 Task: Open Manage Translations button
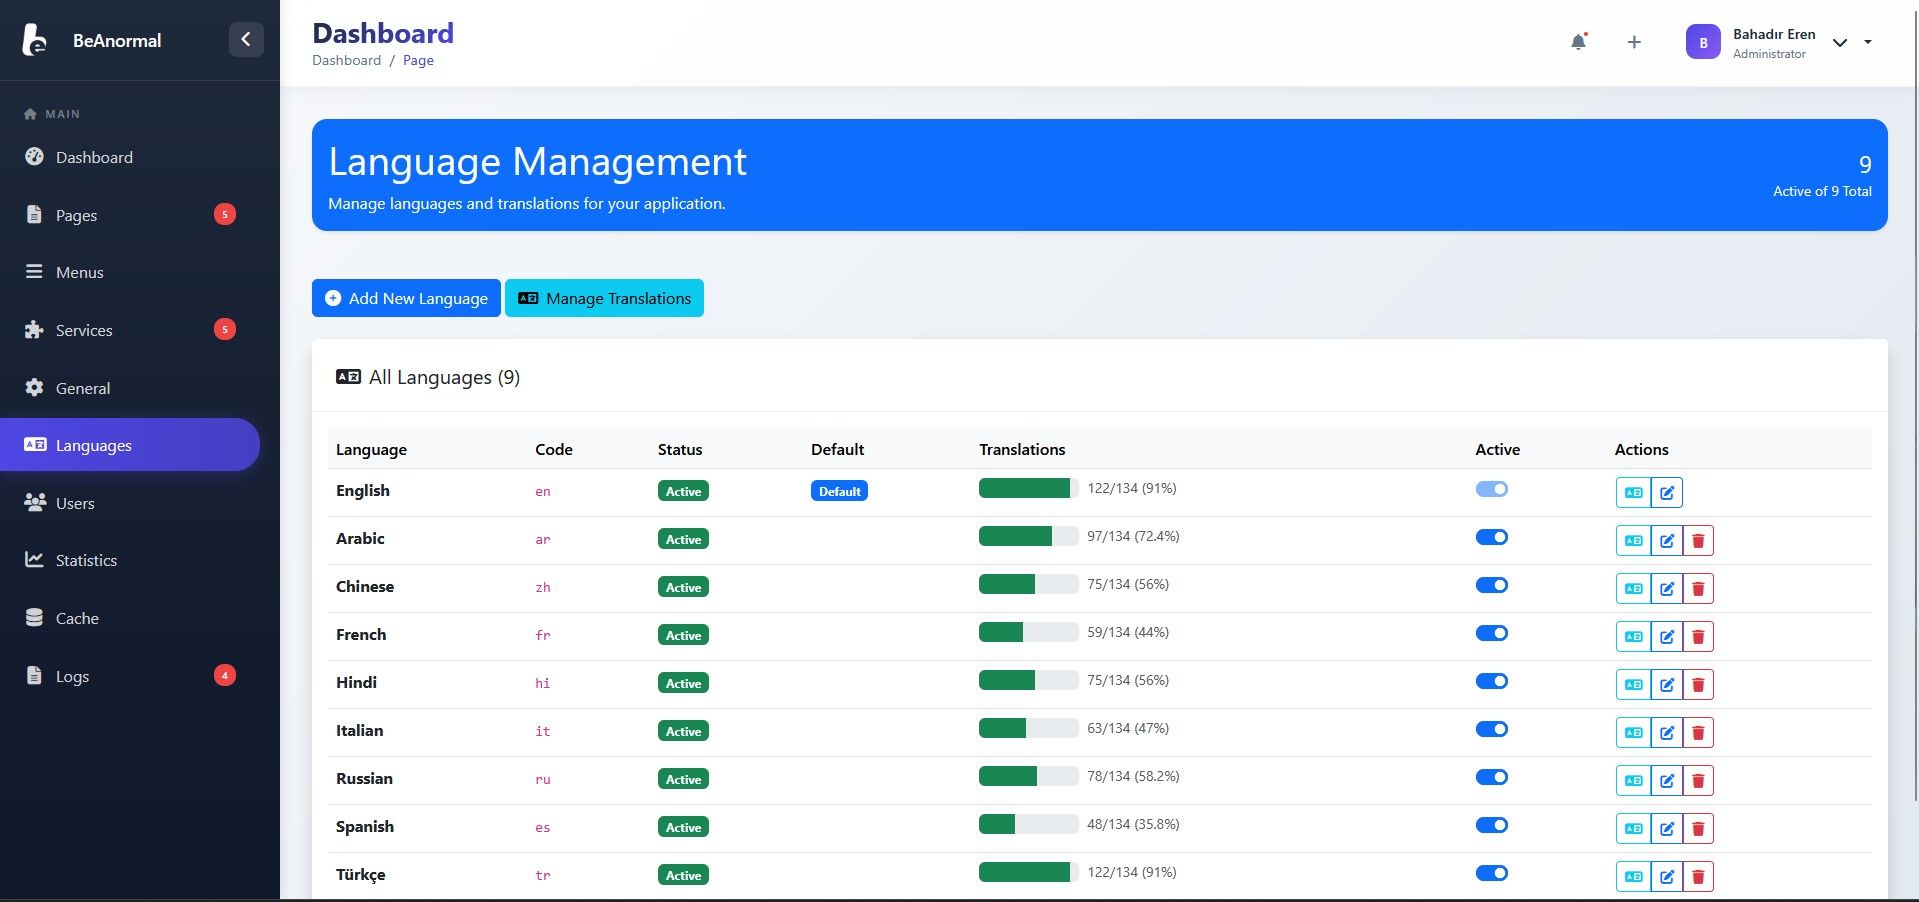coord(604,298)
